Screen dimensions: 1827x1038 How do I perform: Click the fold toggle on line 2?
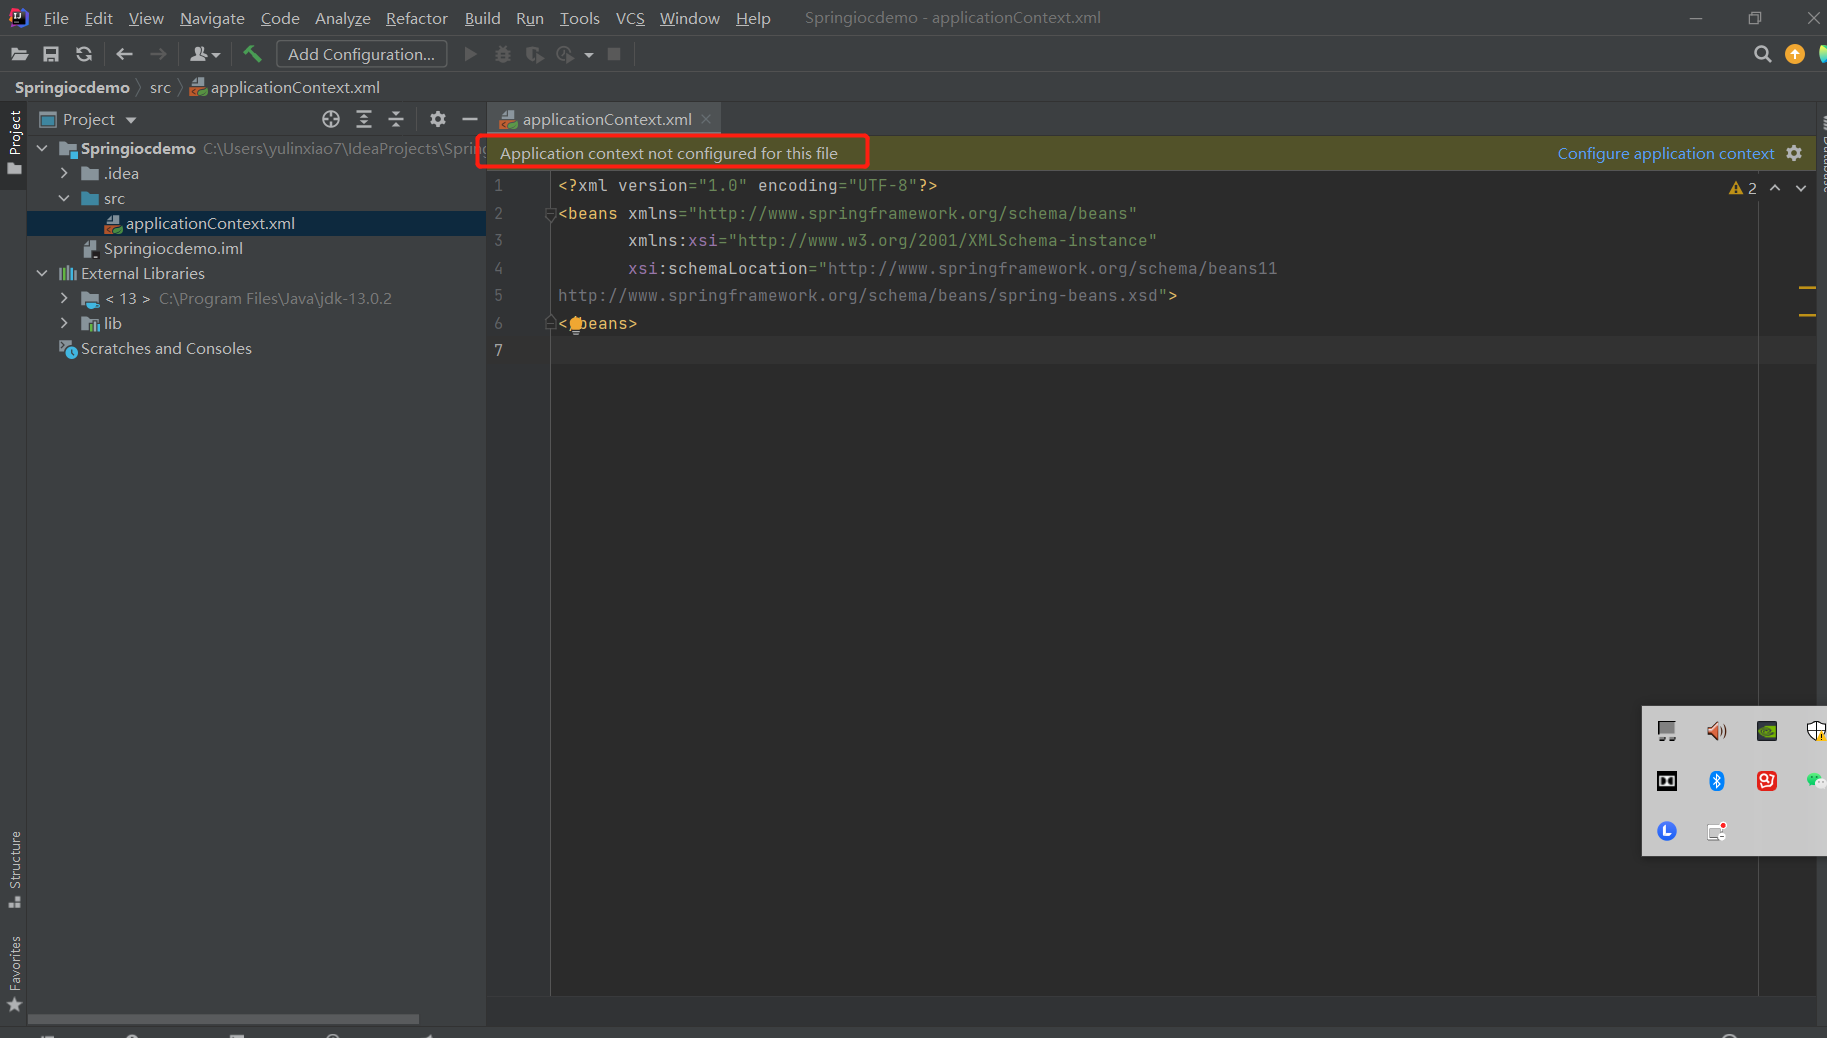(x=550, y=214)
